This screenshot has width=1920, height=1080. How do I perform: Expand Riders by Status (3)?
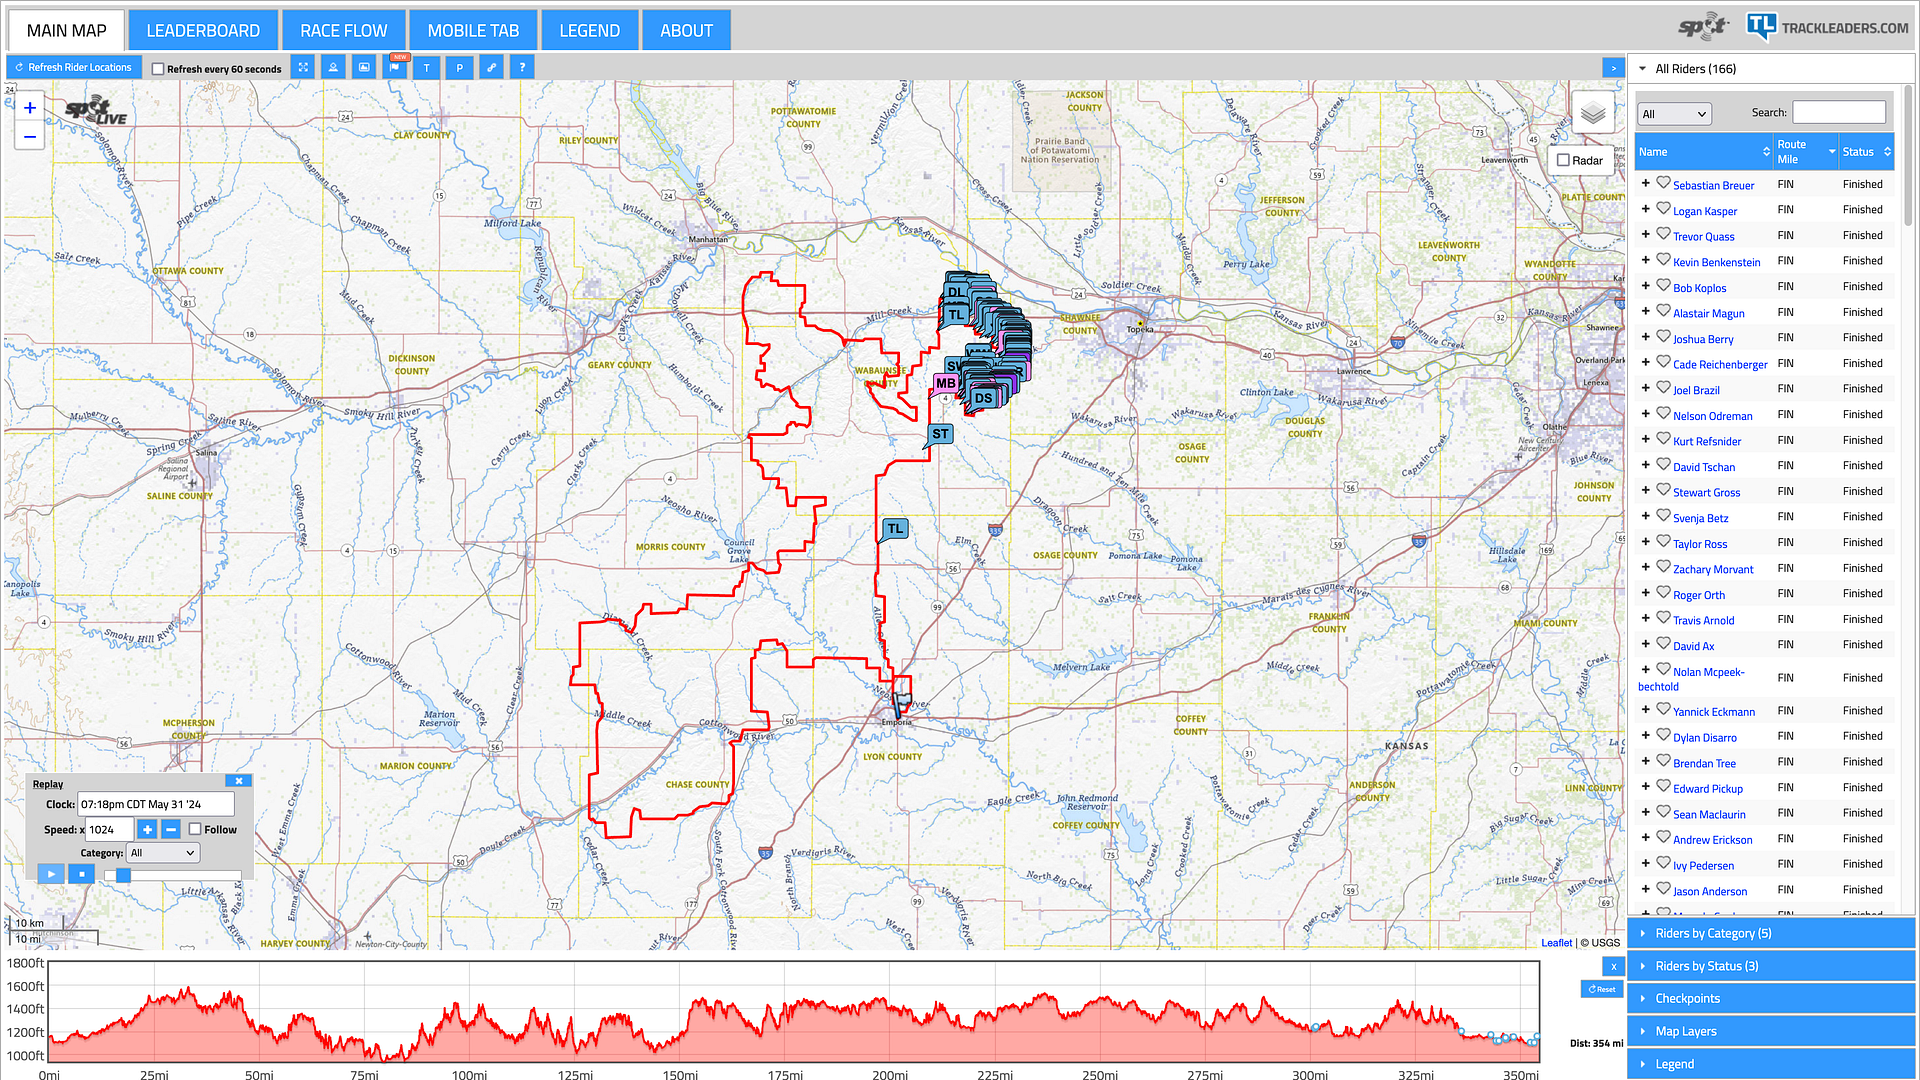pos(1771,966)
